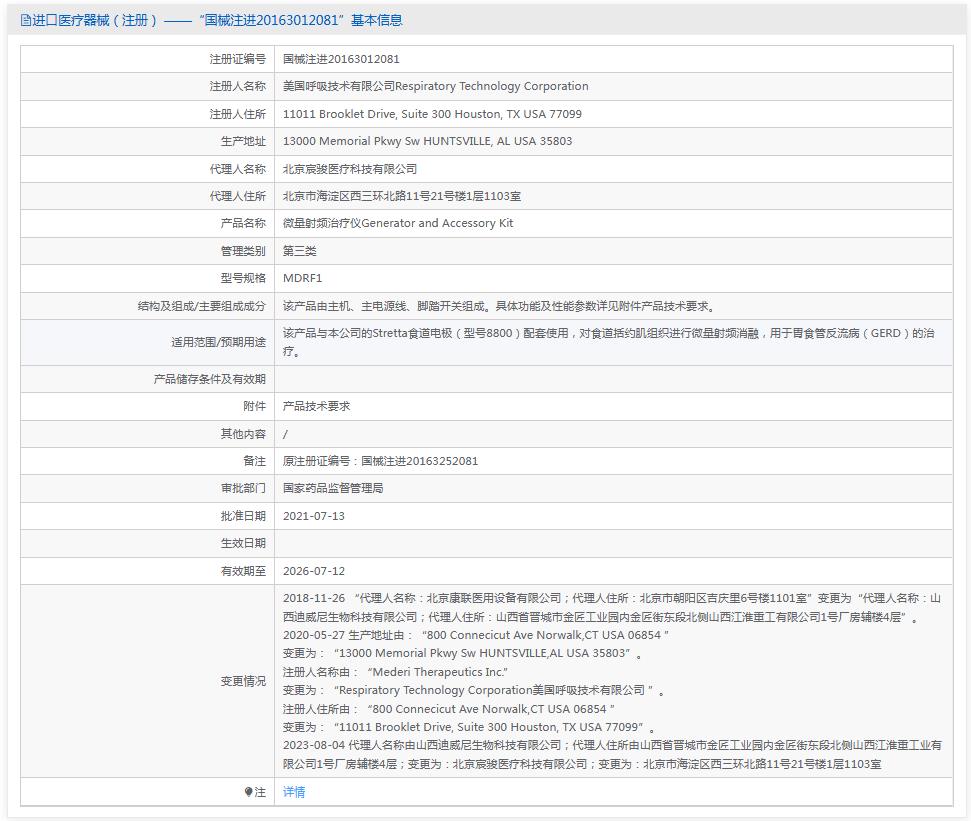Click the line 注册人名称由 Mederi Therapeutics Inc.
971x821 pixels.
tap(395, 672)
